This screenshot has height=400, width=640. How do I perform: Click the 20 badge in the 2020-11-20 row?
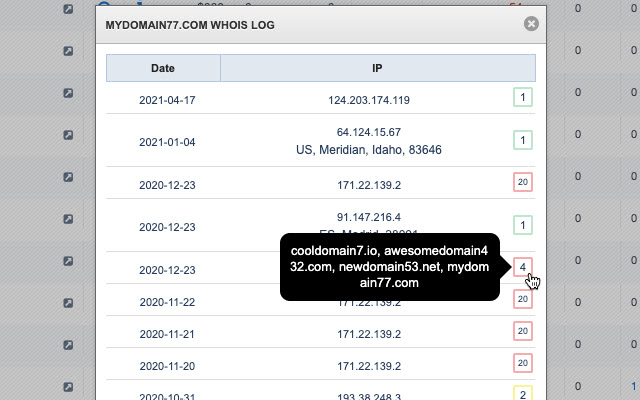coord(523,363)
